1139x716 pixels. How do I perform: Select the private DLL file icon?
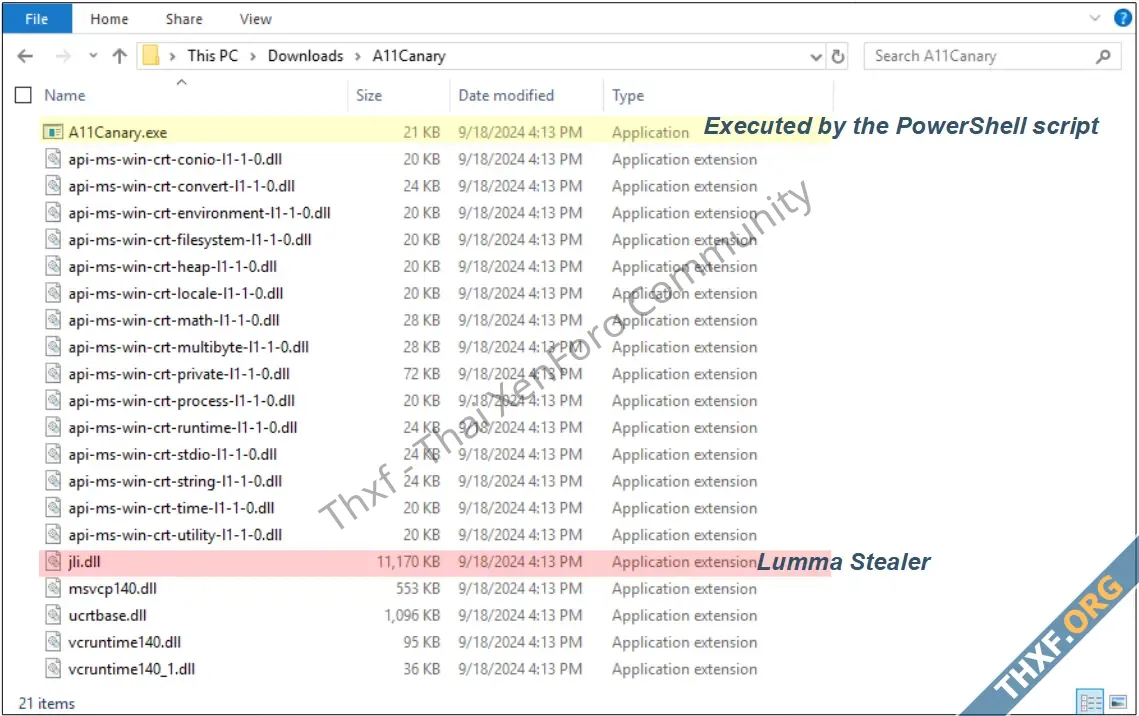point(53,374)
